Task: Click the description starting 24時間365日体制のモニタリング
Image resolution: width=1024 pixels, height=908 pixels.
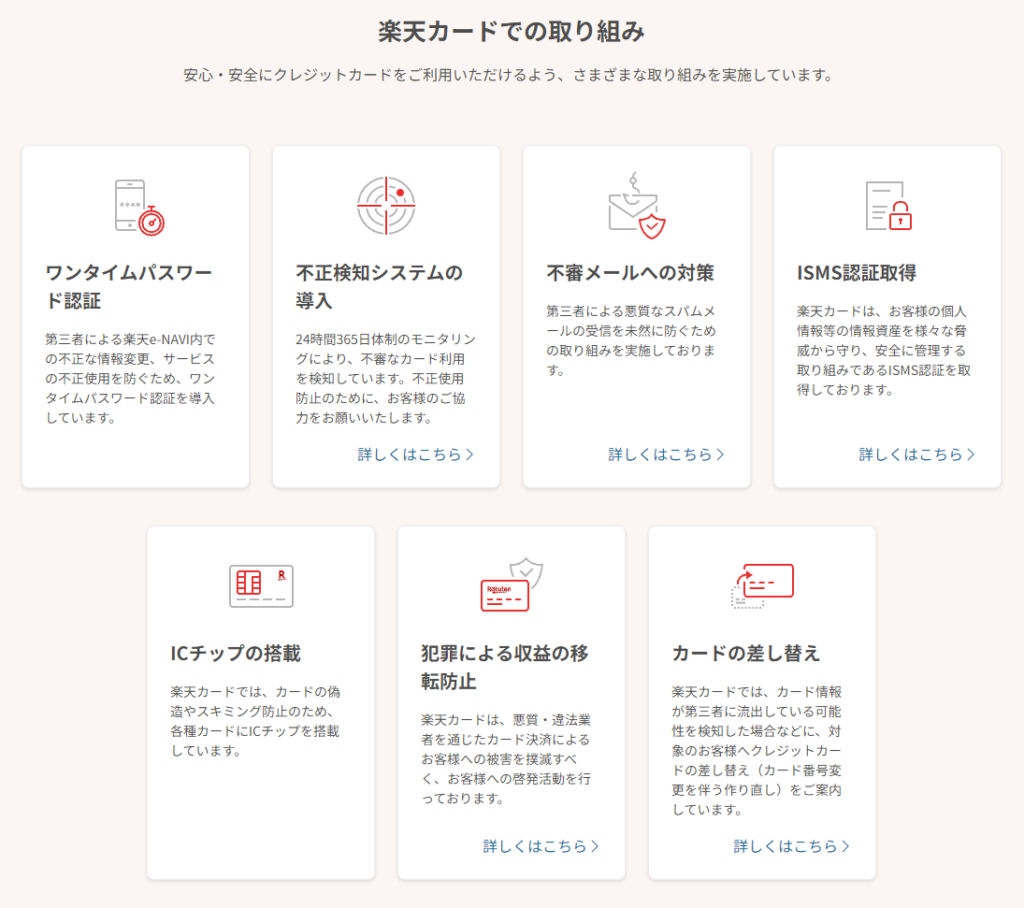Action: coord(385,378)
